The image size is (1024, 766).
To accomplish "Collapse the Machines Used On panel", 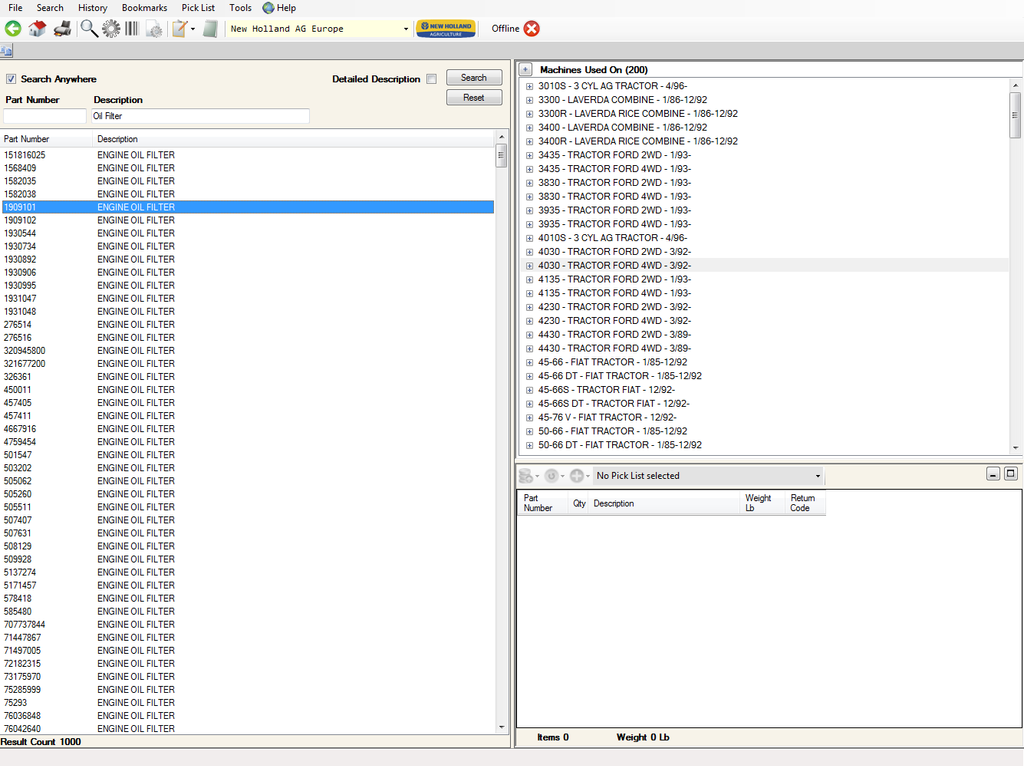I will pyautogui.click(x=525, y=70).
